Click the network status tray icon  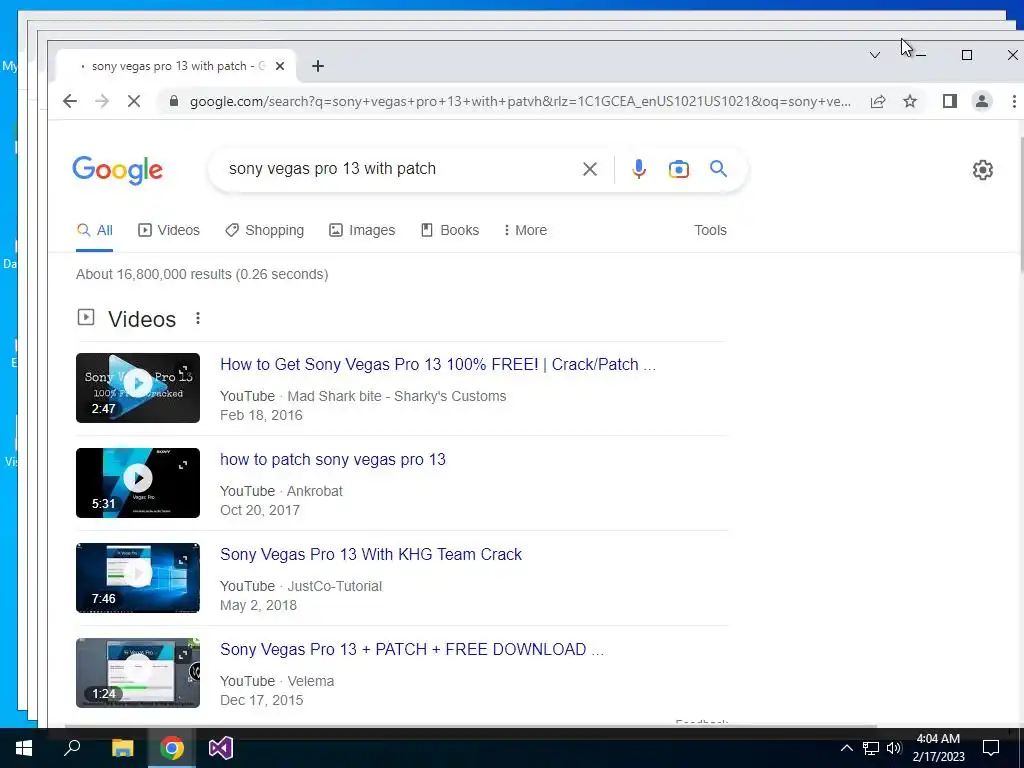(x=871, y=748)
